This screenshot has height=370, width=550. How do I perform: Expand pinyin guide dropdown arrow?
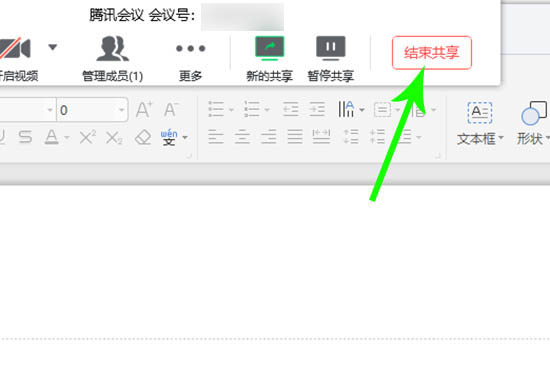185,137
